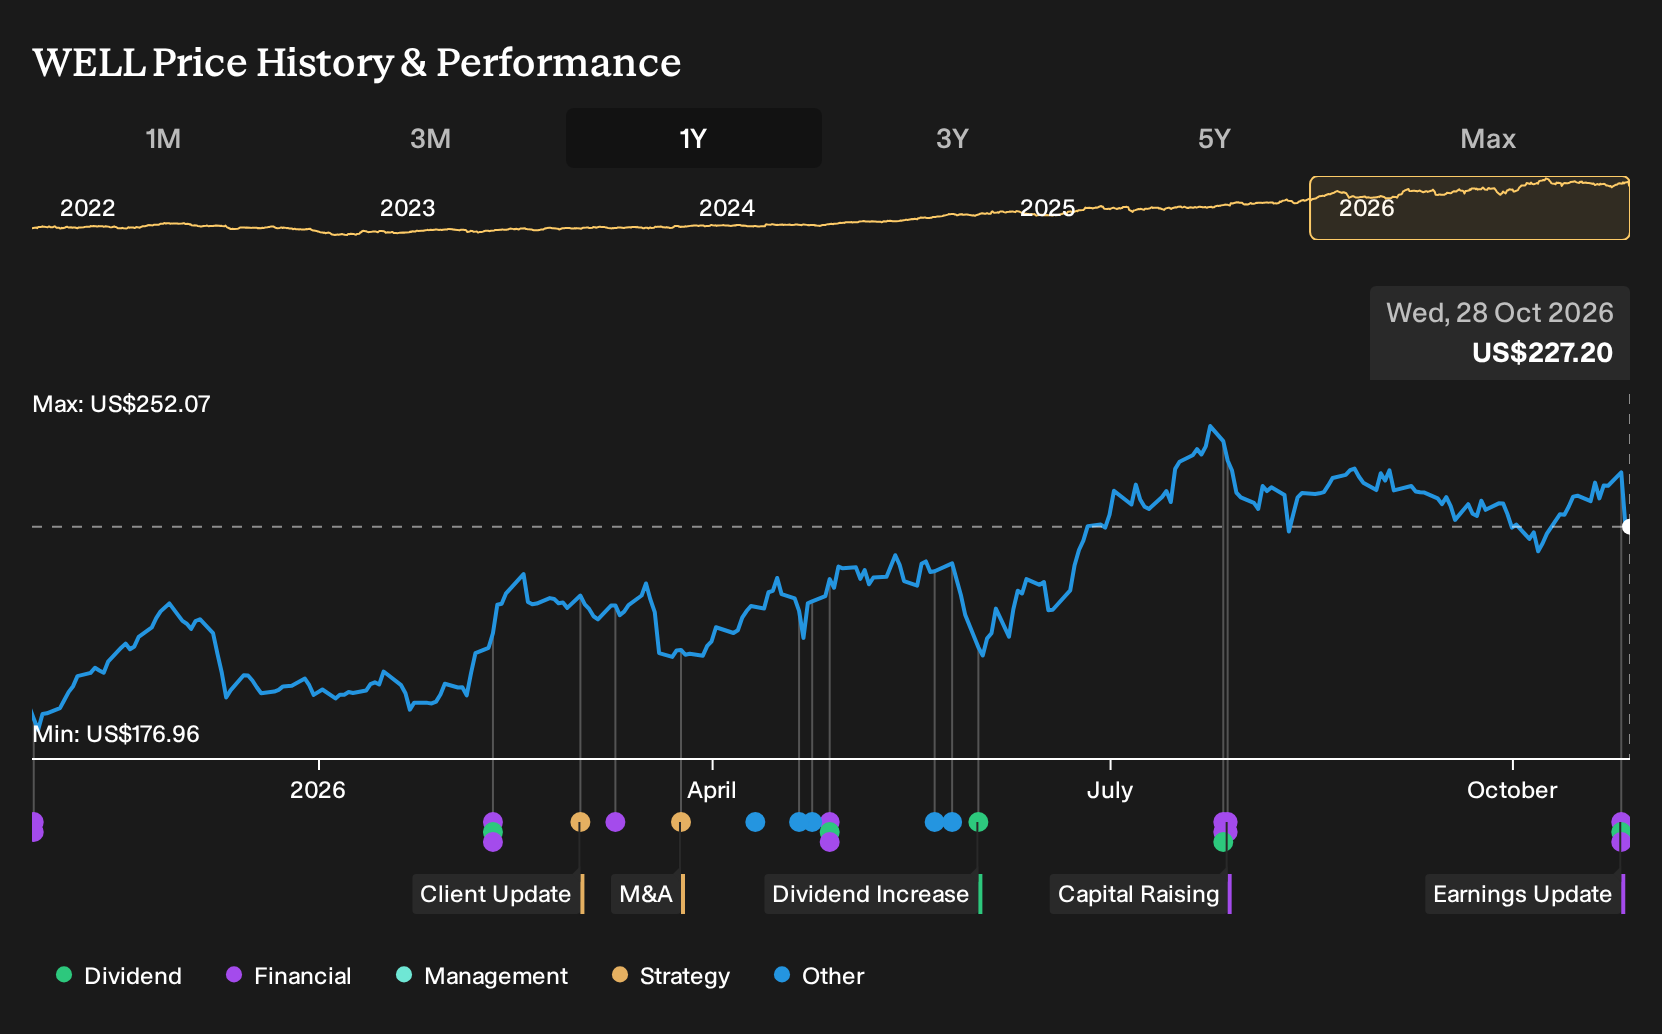Viewport: 1662px width, 1034px height.
Task: Toggle Other events in legend
Action: [819, 976]
